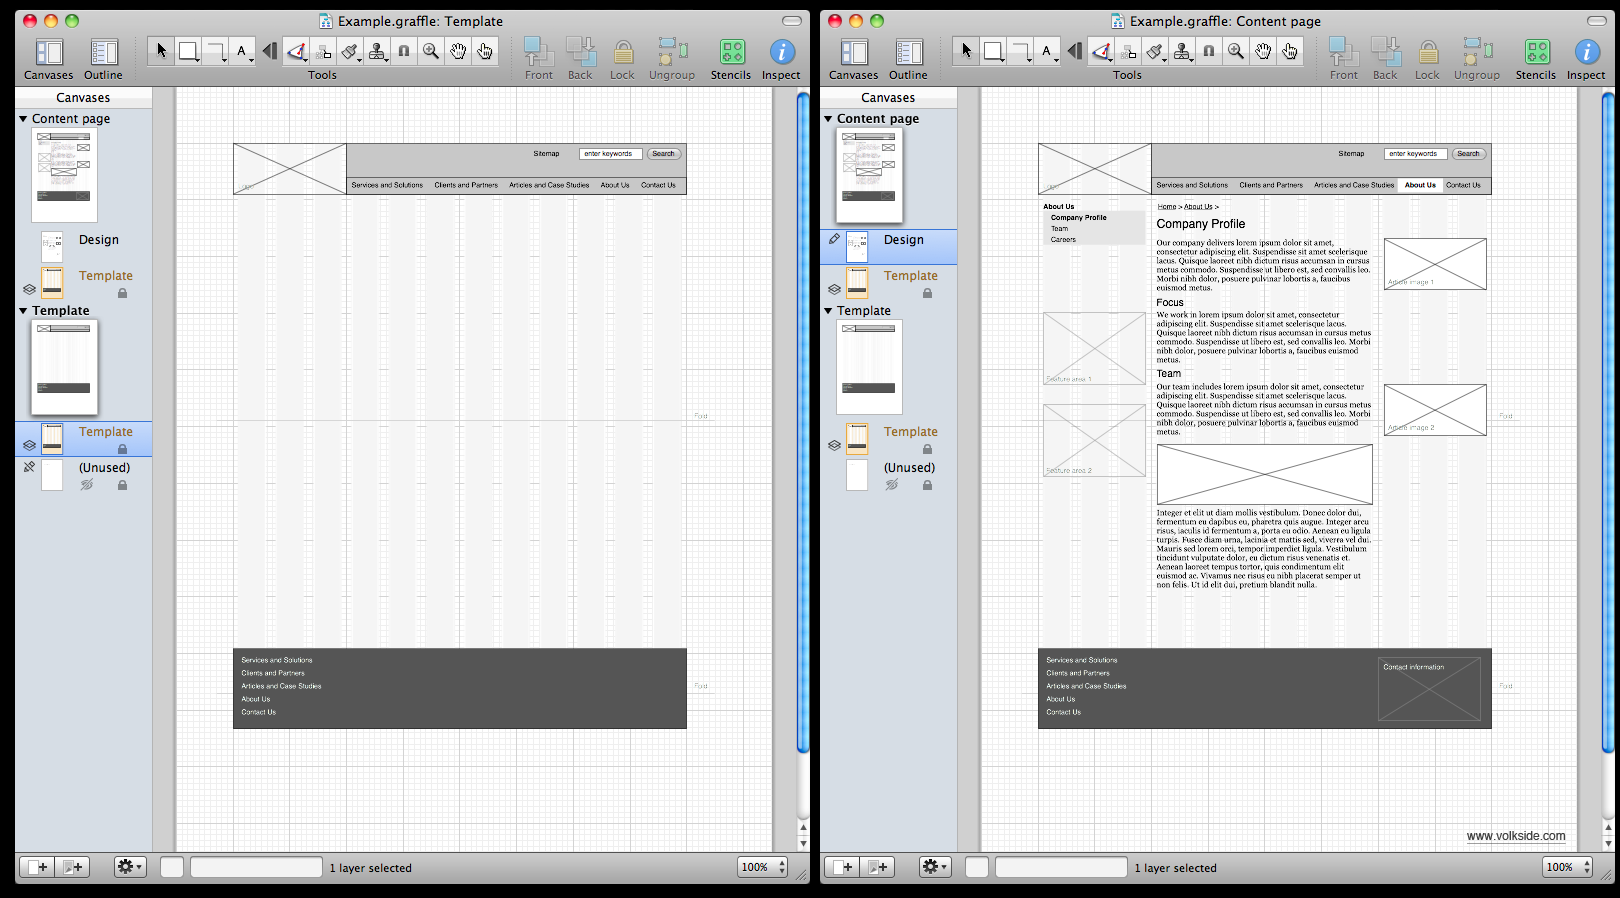Open the Inspect panel in Template window

tap(781, 59)
